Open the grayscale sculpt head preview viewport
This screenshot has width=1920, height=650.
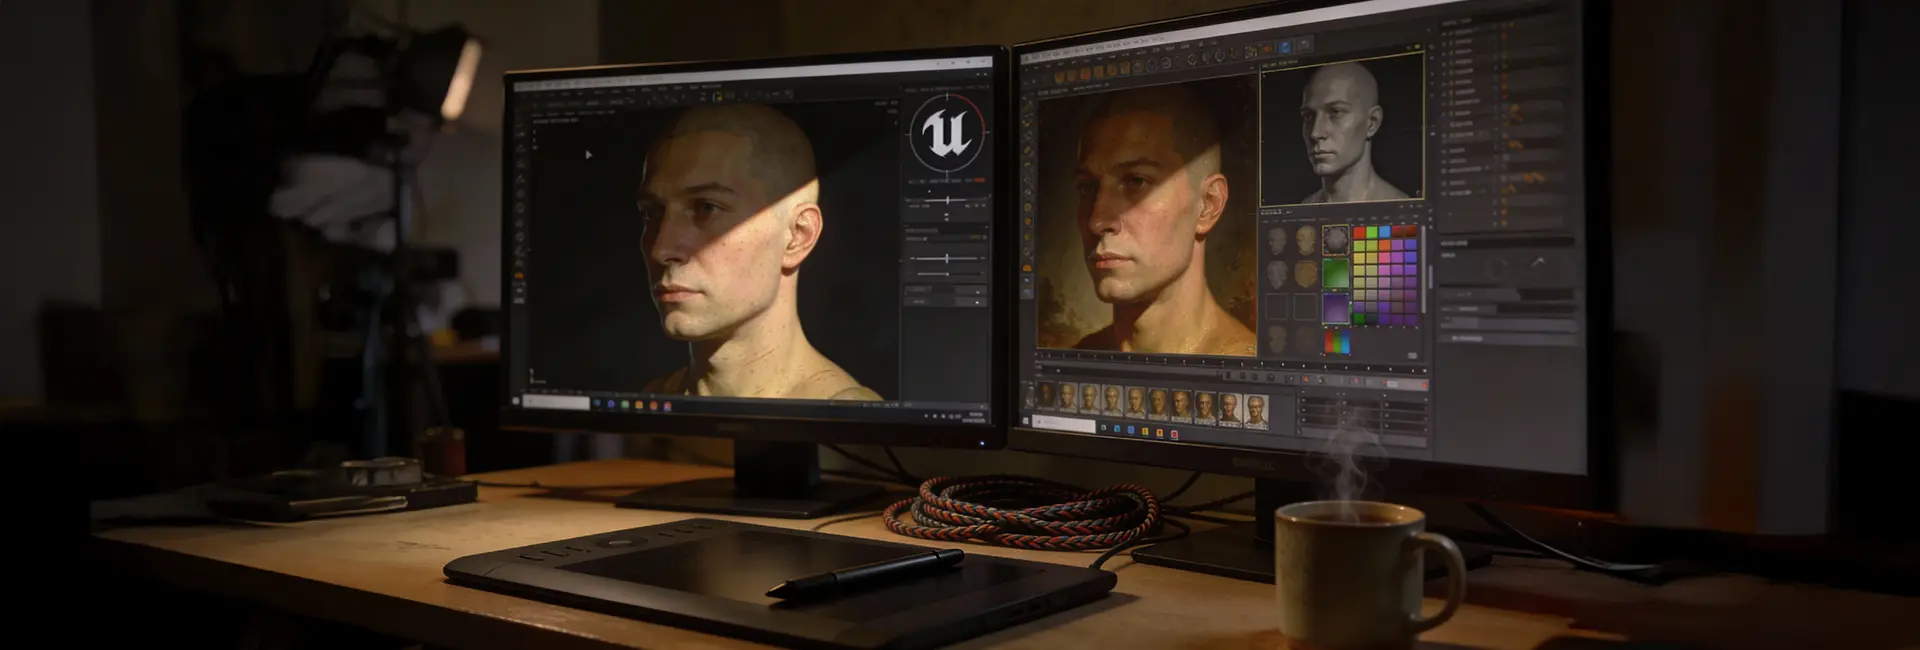(x=1341, y=130)
